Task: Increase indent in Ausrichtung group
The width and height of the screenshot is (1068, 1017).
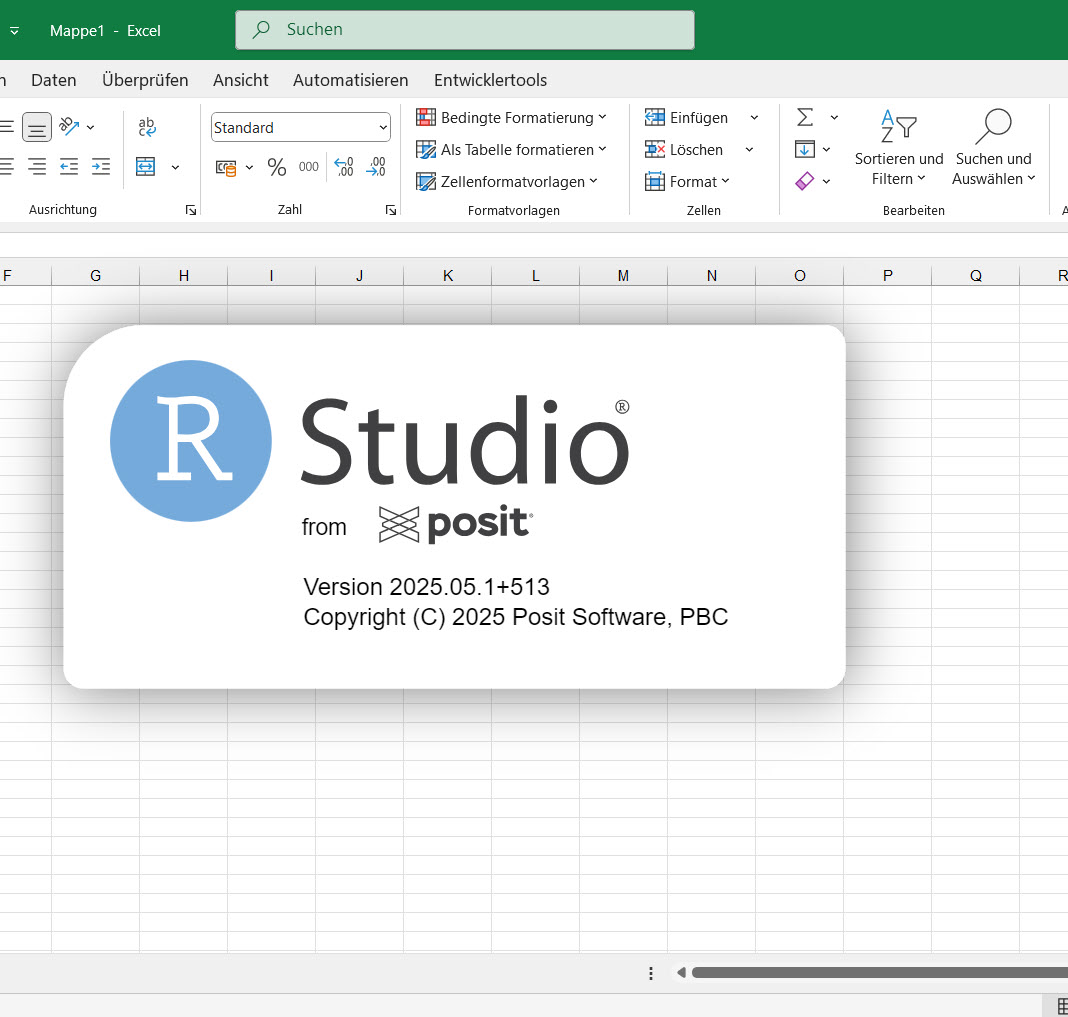Action: 101,166
